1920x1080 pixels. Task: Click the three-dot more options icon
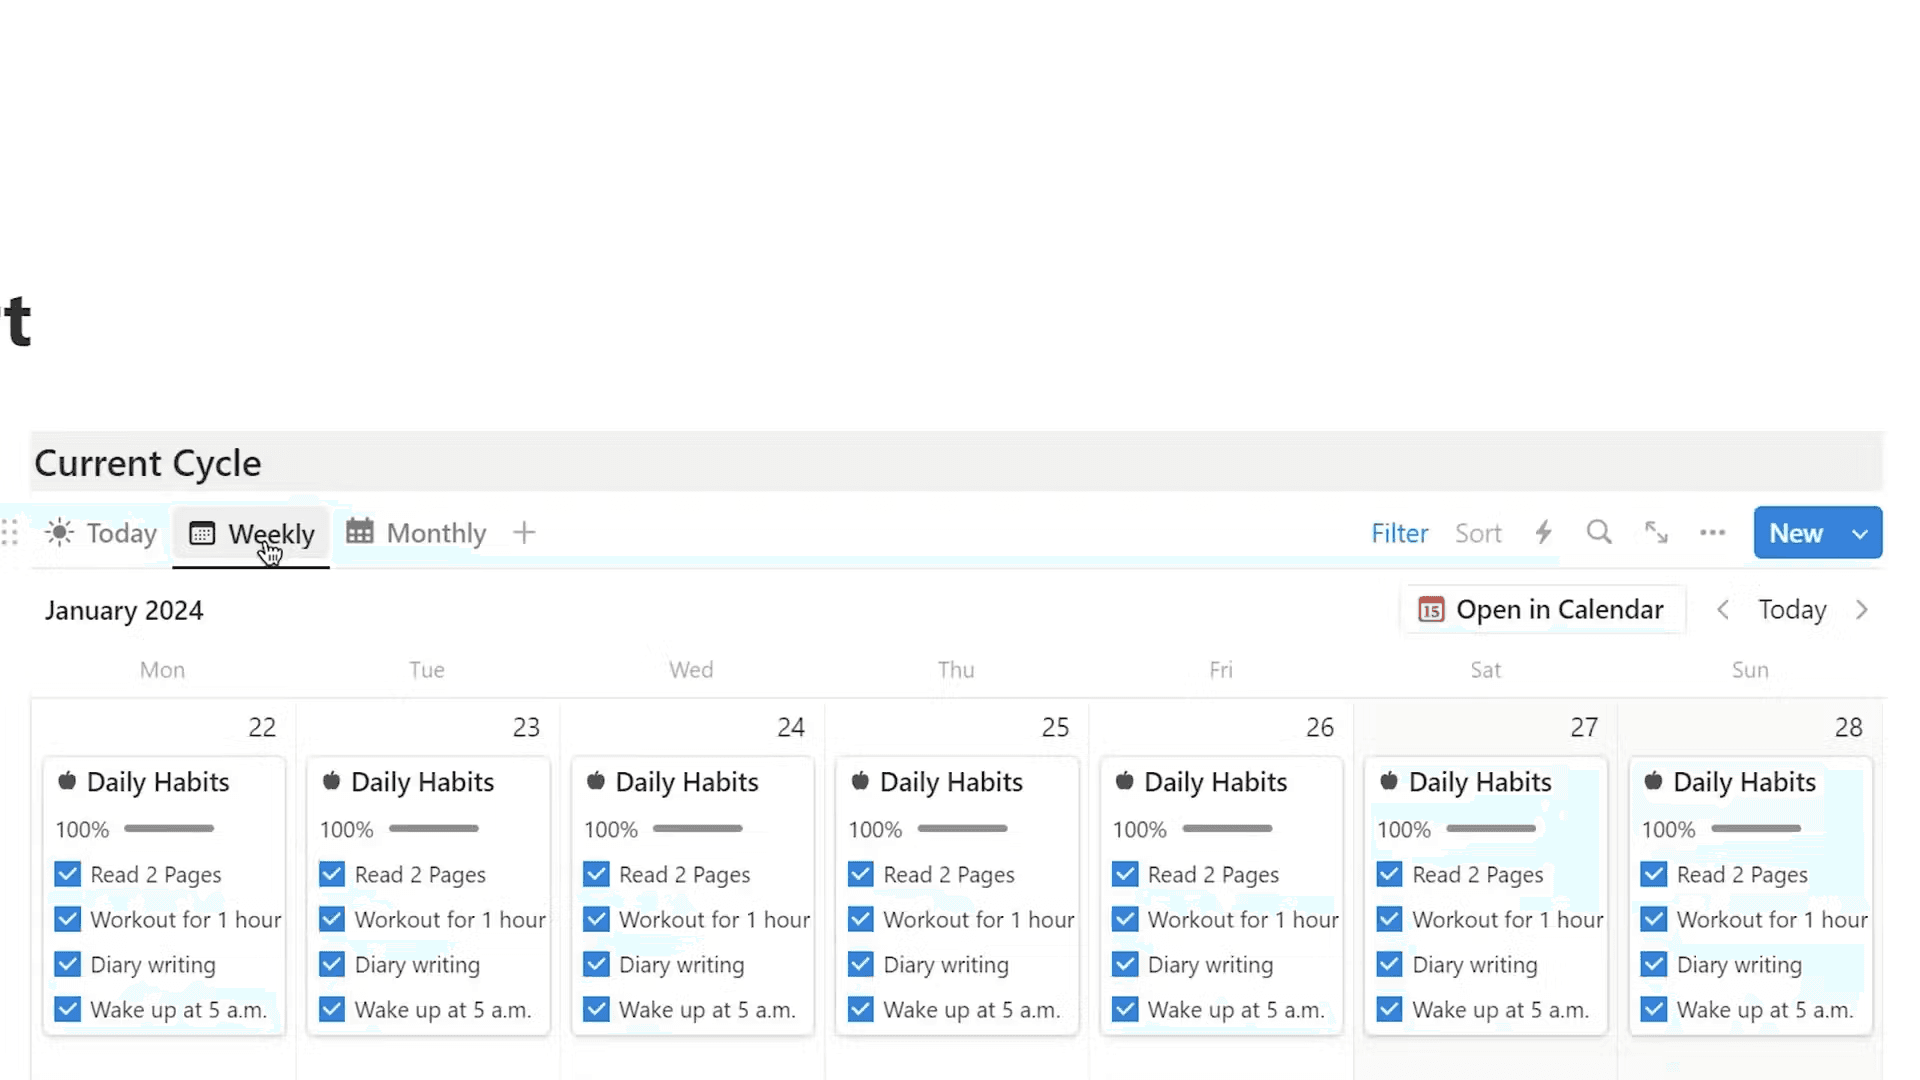(1713, 531)
